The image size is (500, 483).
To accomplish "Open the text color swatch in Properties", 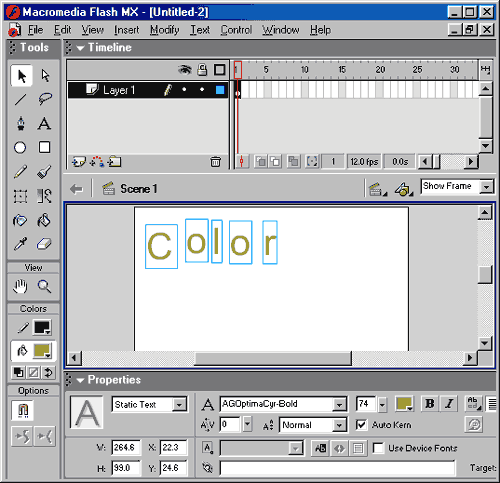I will click(404, 404).
